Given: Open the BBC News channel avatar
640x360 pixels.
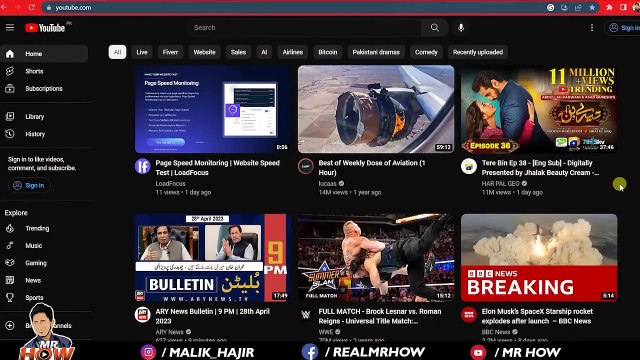Looking at the screenshot, I should coord(469,315).
